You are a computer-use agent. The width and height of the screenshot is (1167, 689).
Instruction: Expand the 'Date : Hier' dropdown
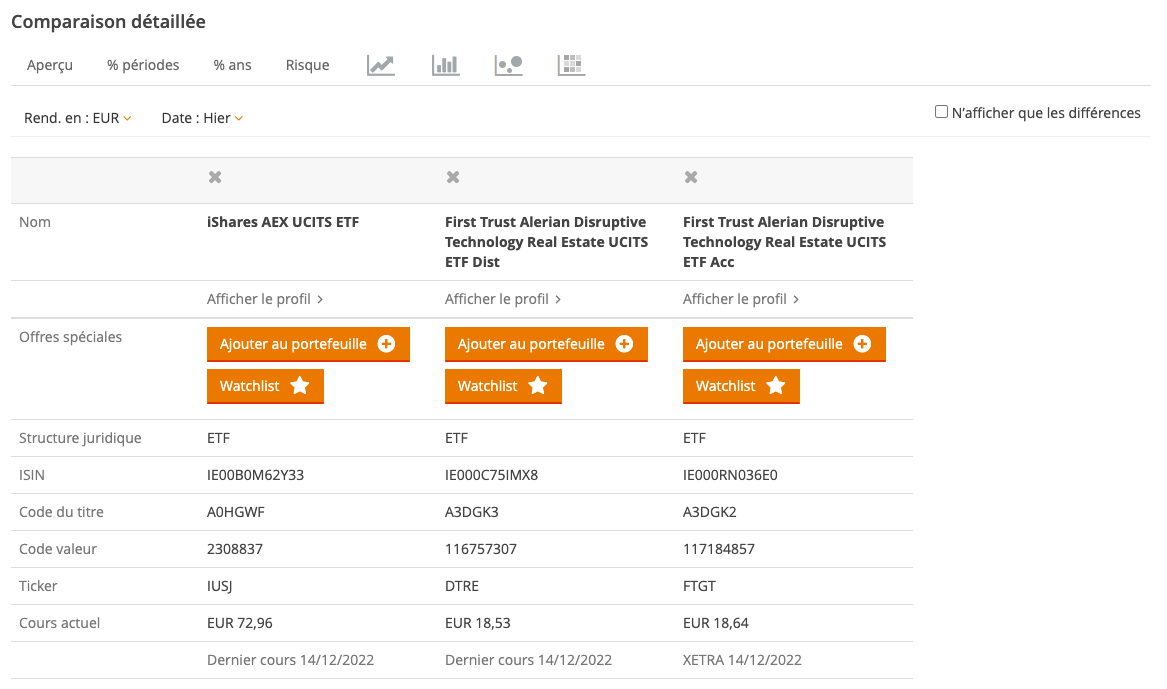click(x=202, y=118)
